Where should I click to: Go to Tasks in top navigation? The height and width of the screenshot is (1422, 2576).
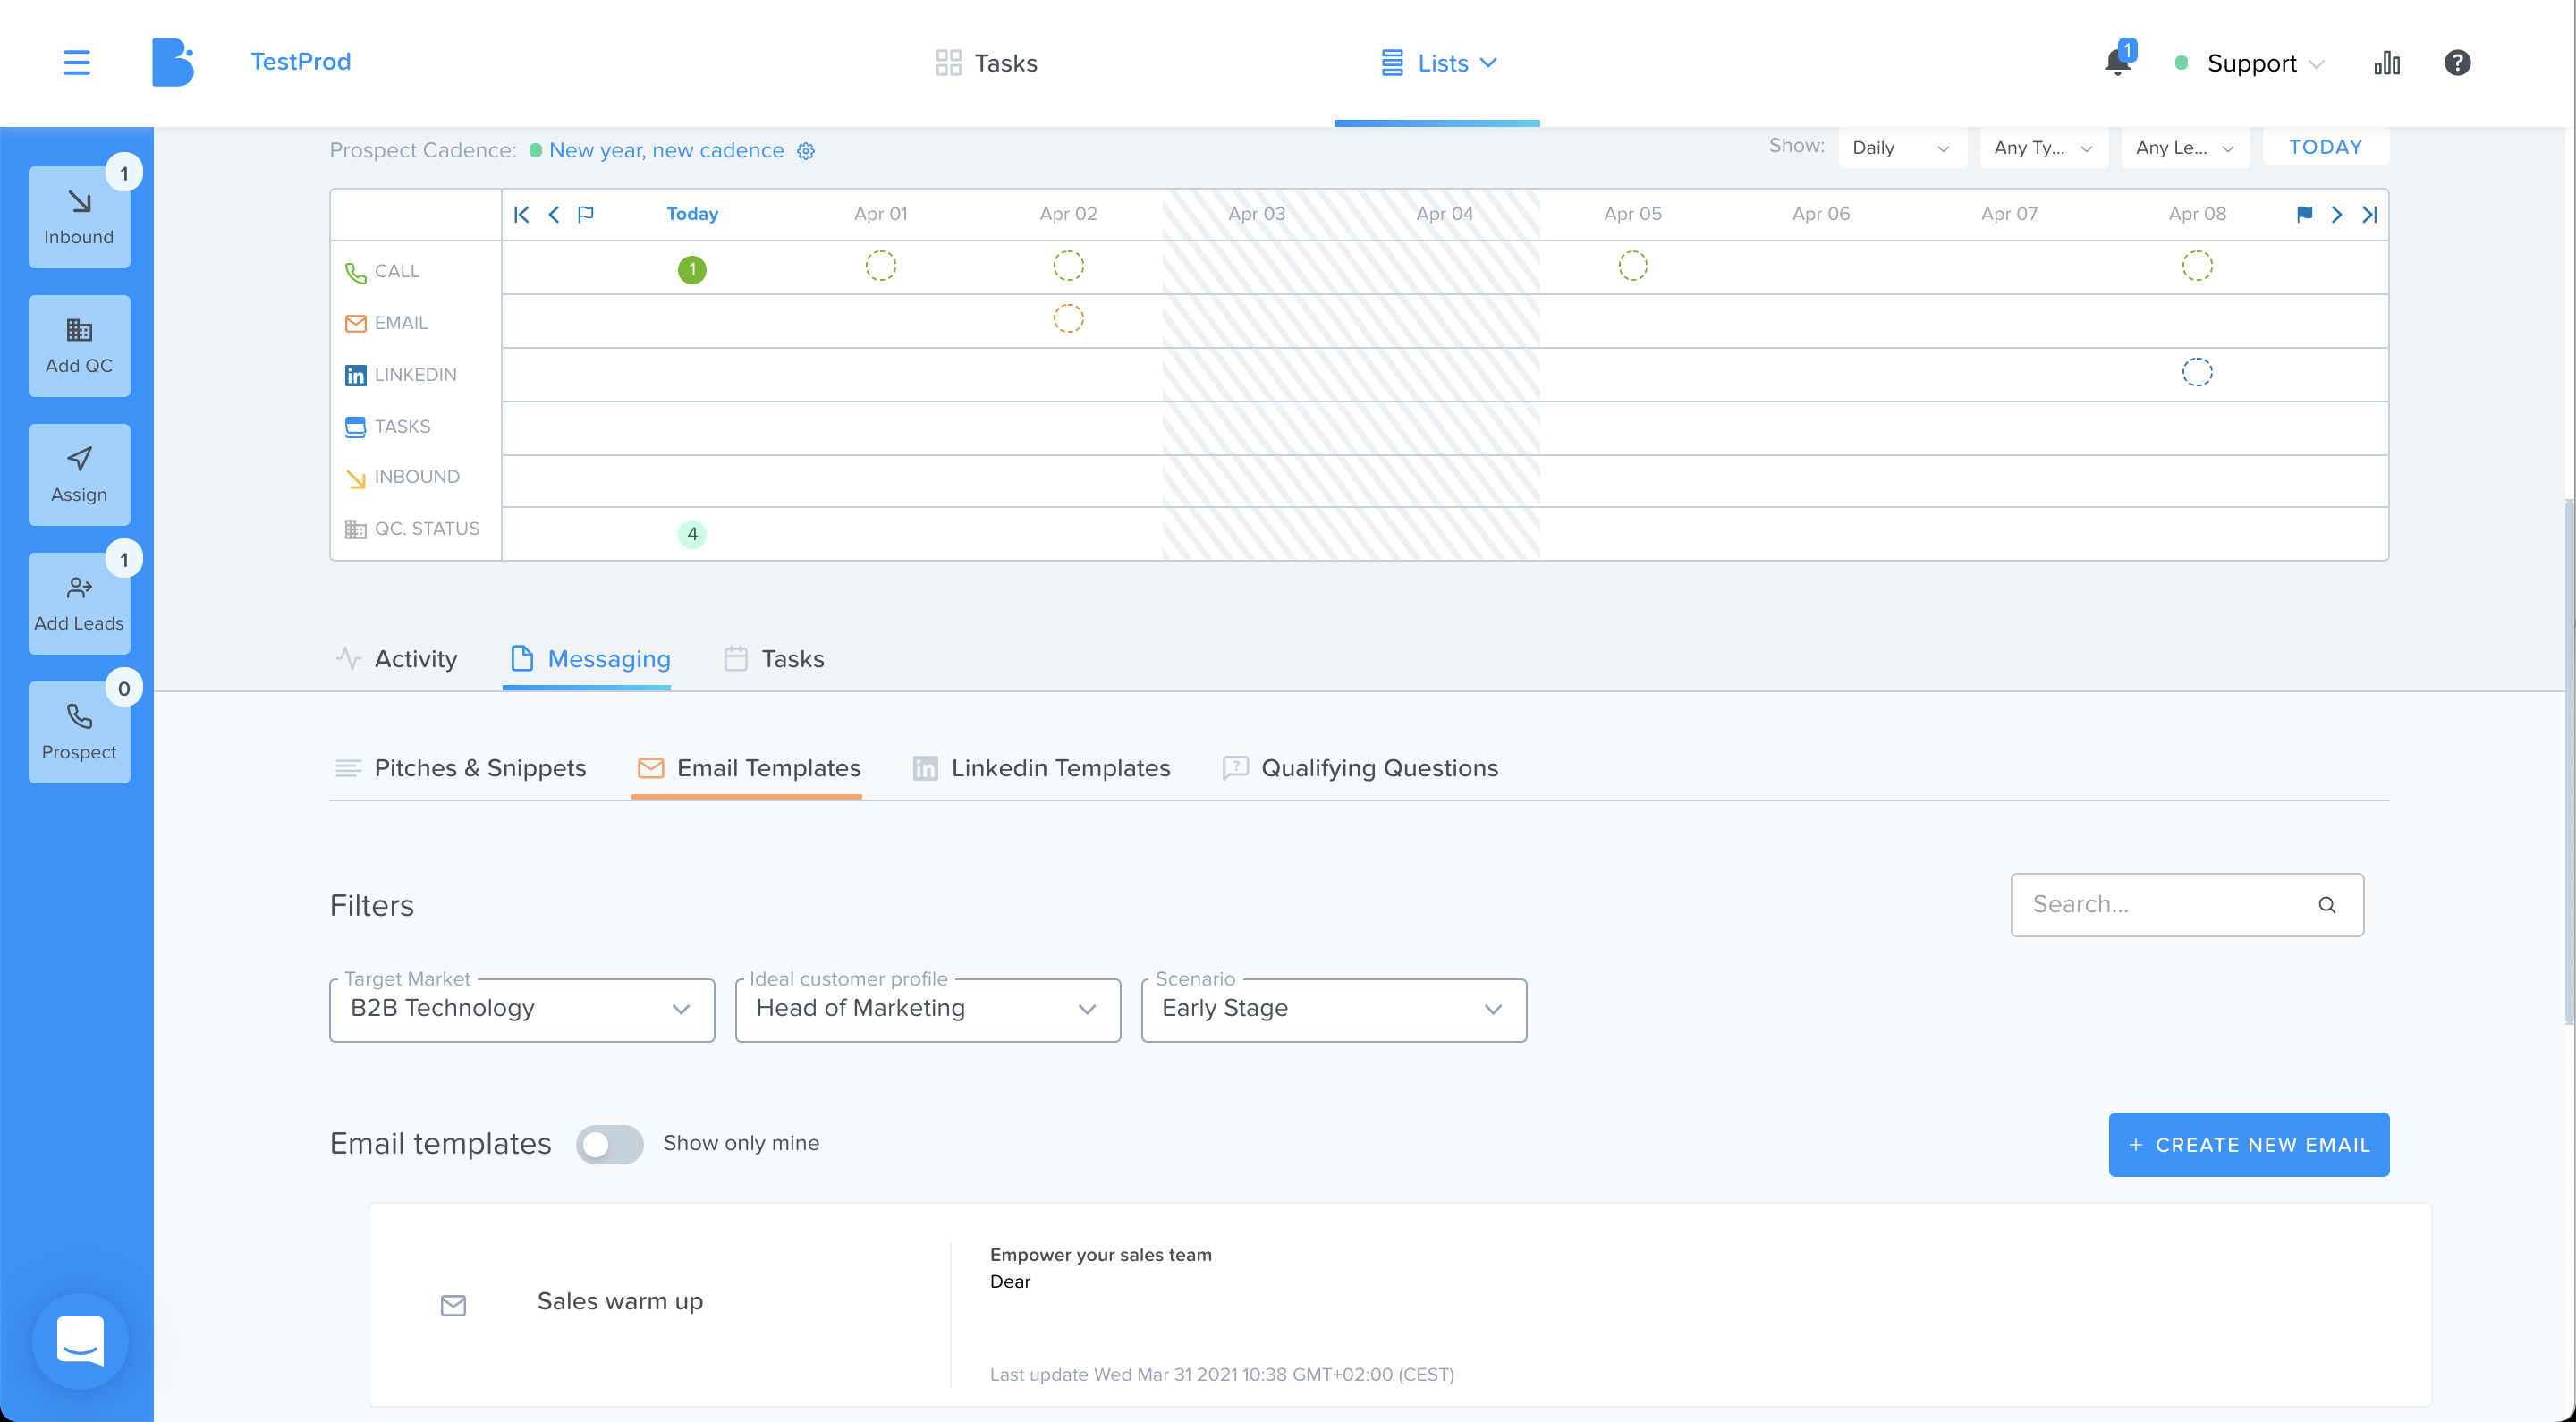click(x=986, y=63)
